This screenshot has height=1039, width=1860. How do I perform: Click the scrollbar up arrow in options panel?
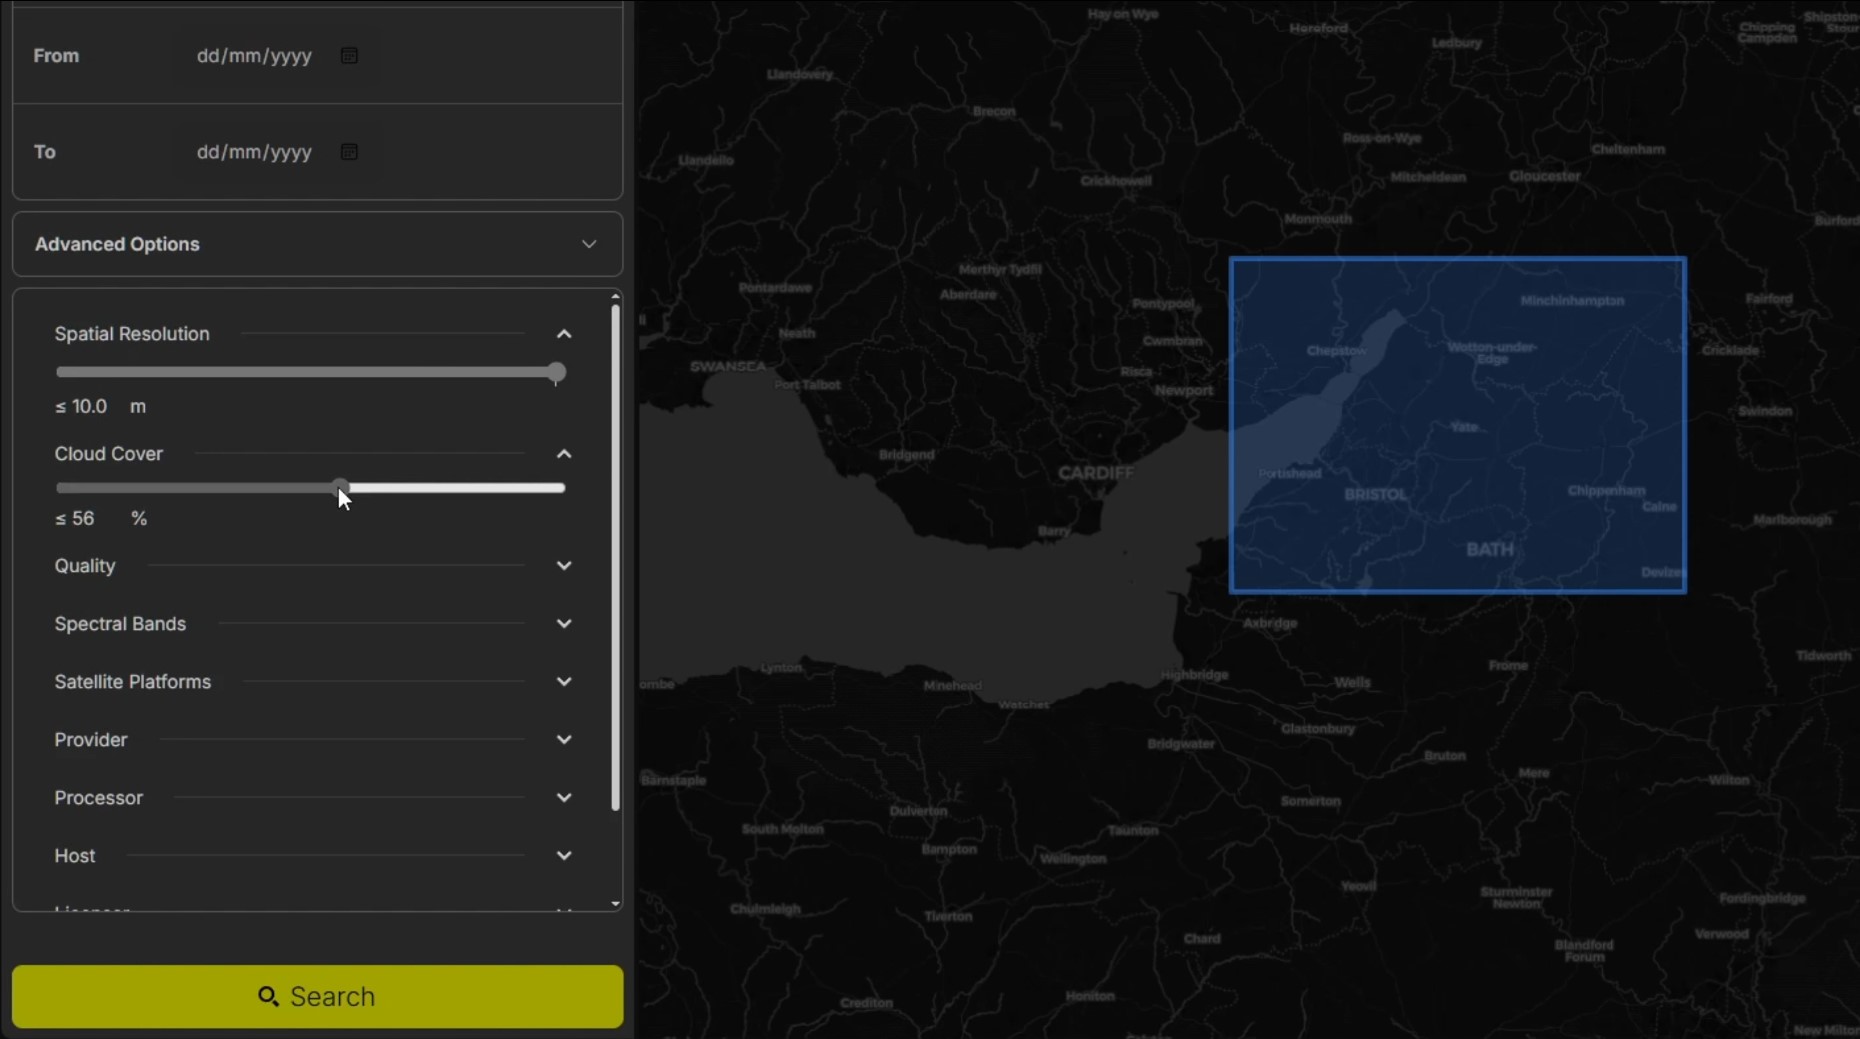pyautogui.click(x=615, y=296)
